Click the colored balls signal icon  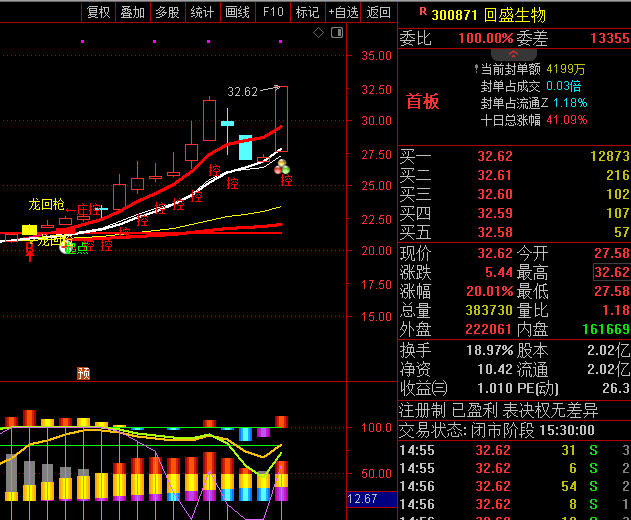pos(283,166)
